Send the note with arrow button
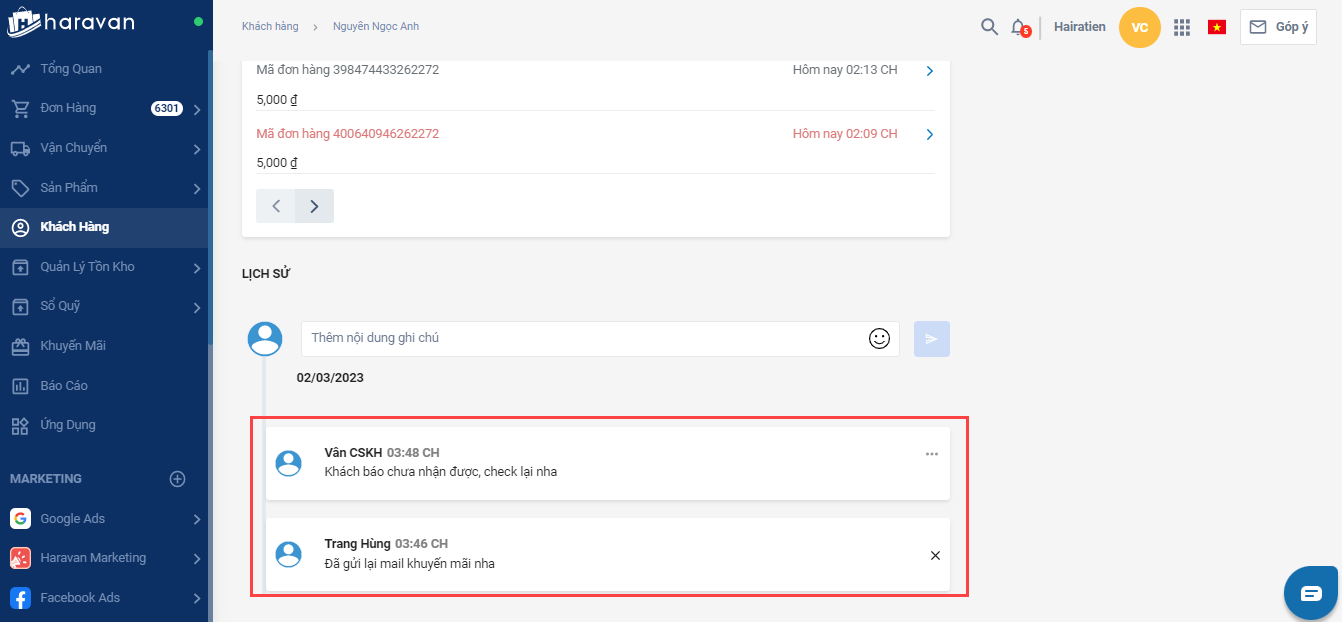1342x622 pixels. 931,339
